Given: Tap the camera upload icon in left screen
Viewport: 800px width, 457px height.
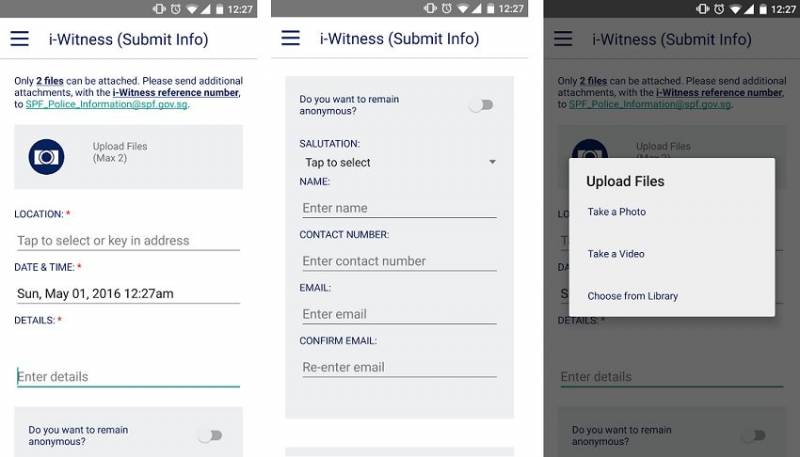Looking at the screenshot, I should click(46, 157).
